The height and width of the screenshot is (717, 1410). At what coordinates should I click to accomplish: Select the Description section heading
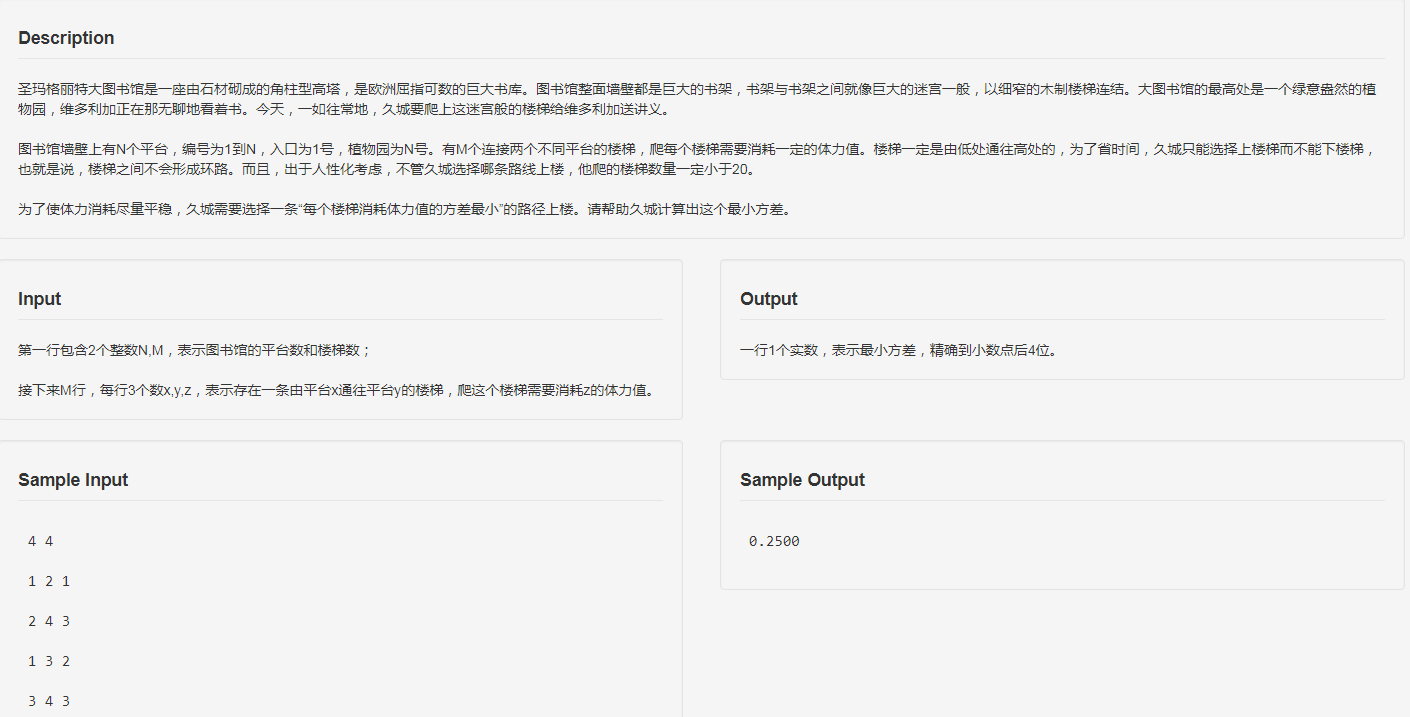pyautogui.click(x=66, y=38)
